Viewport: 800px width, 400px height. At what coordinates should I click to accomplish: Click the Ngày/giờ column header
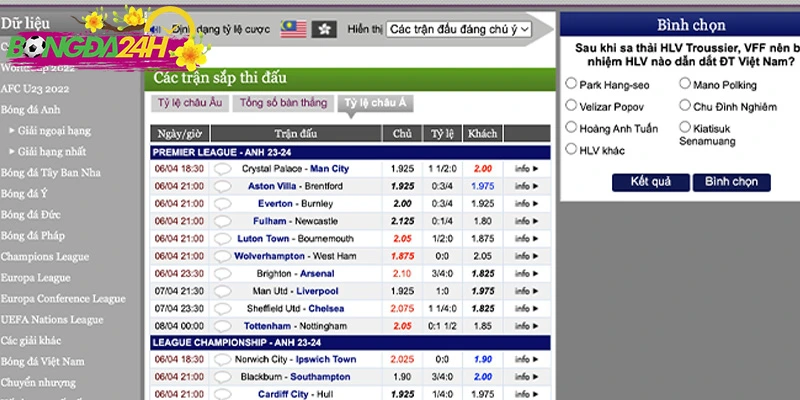(x=180, y=134)
